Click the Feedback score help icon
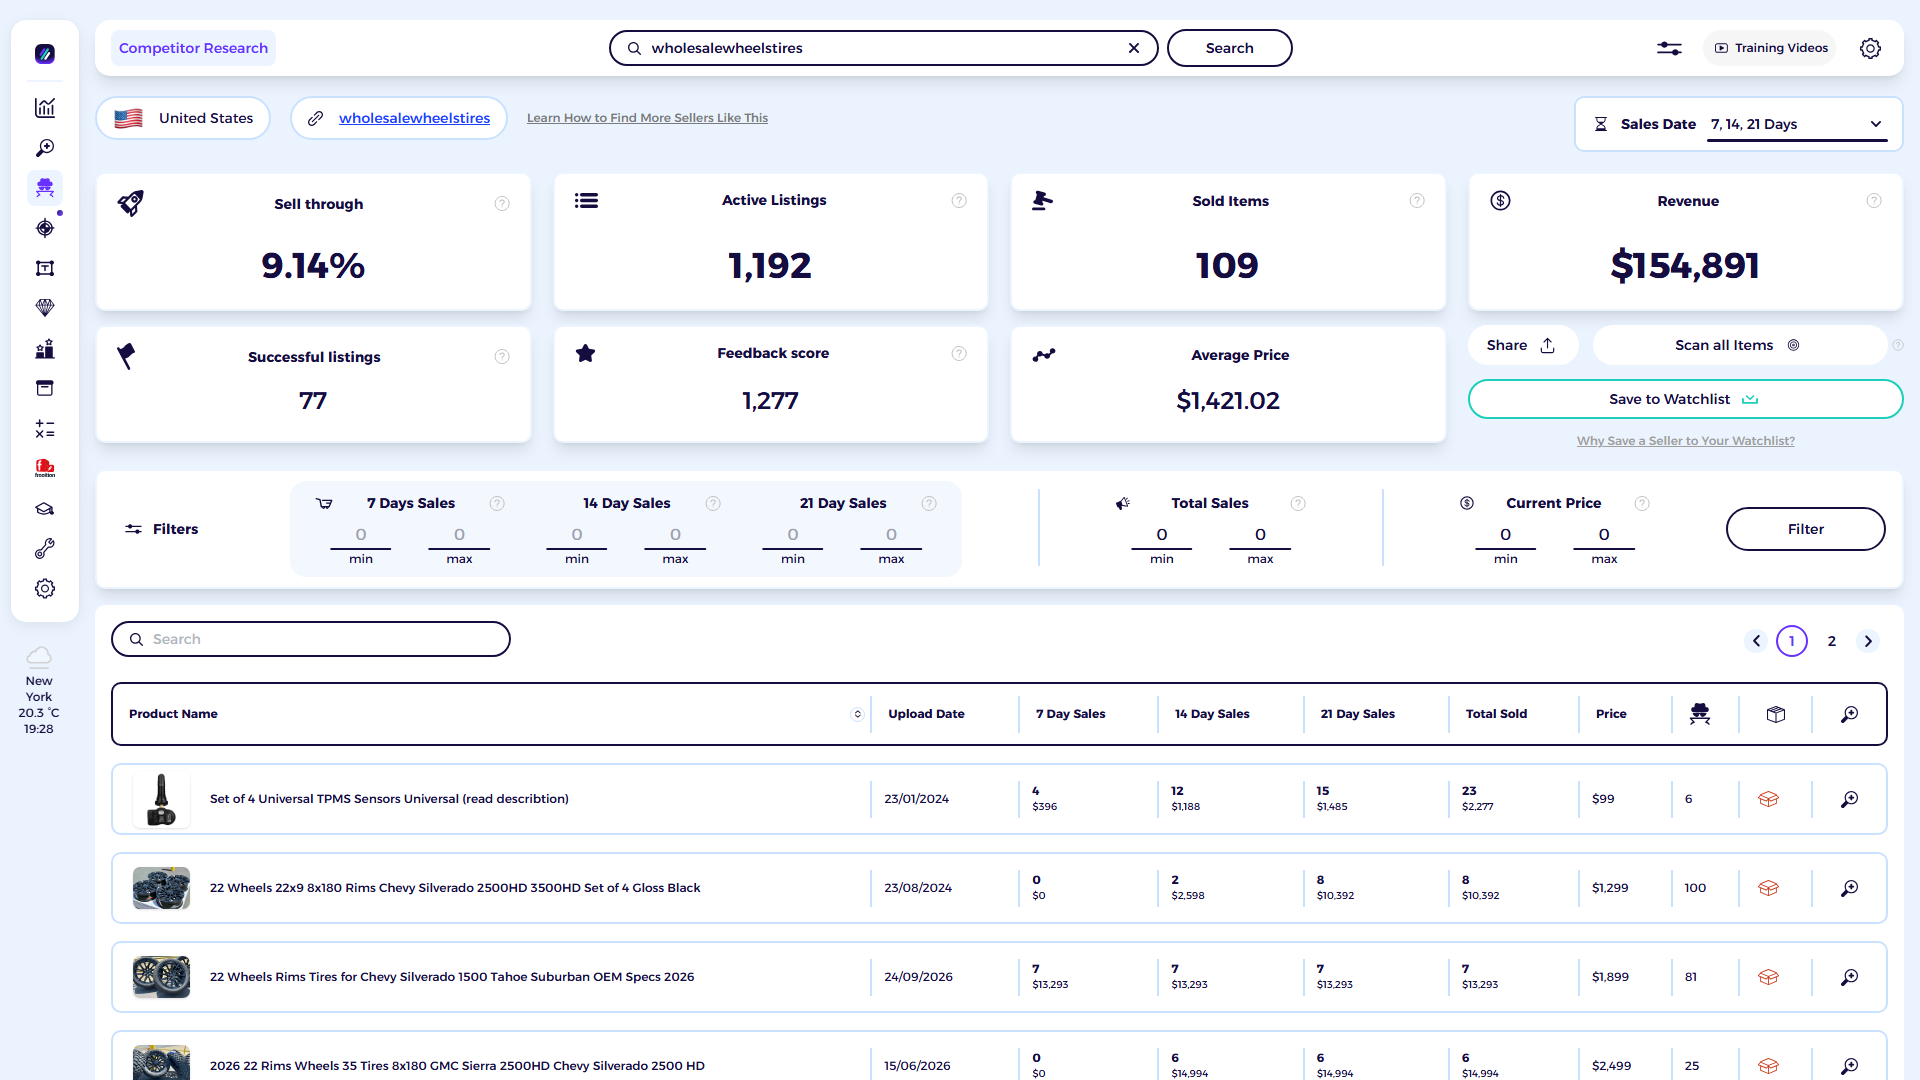Image resolution: width=1920 pixels, height=1080 pixels. (959, 353)
